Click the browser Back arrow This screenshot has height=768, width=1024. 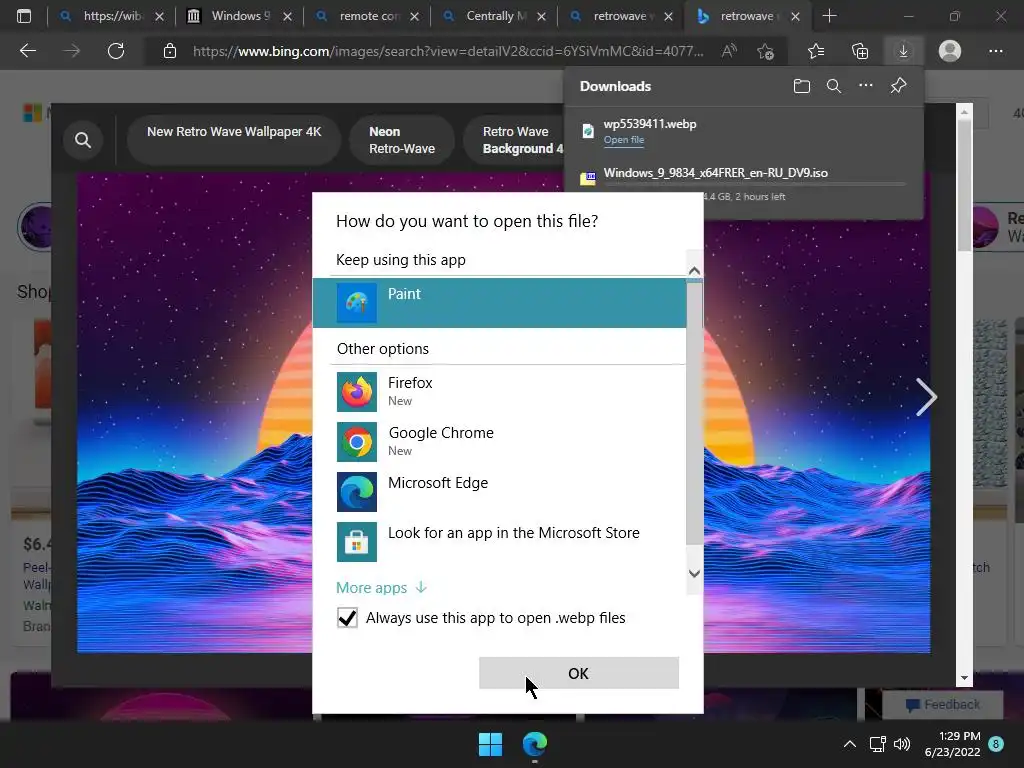click(x=27, y=51)
